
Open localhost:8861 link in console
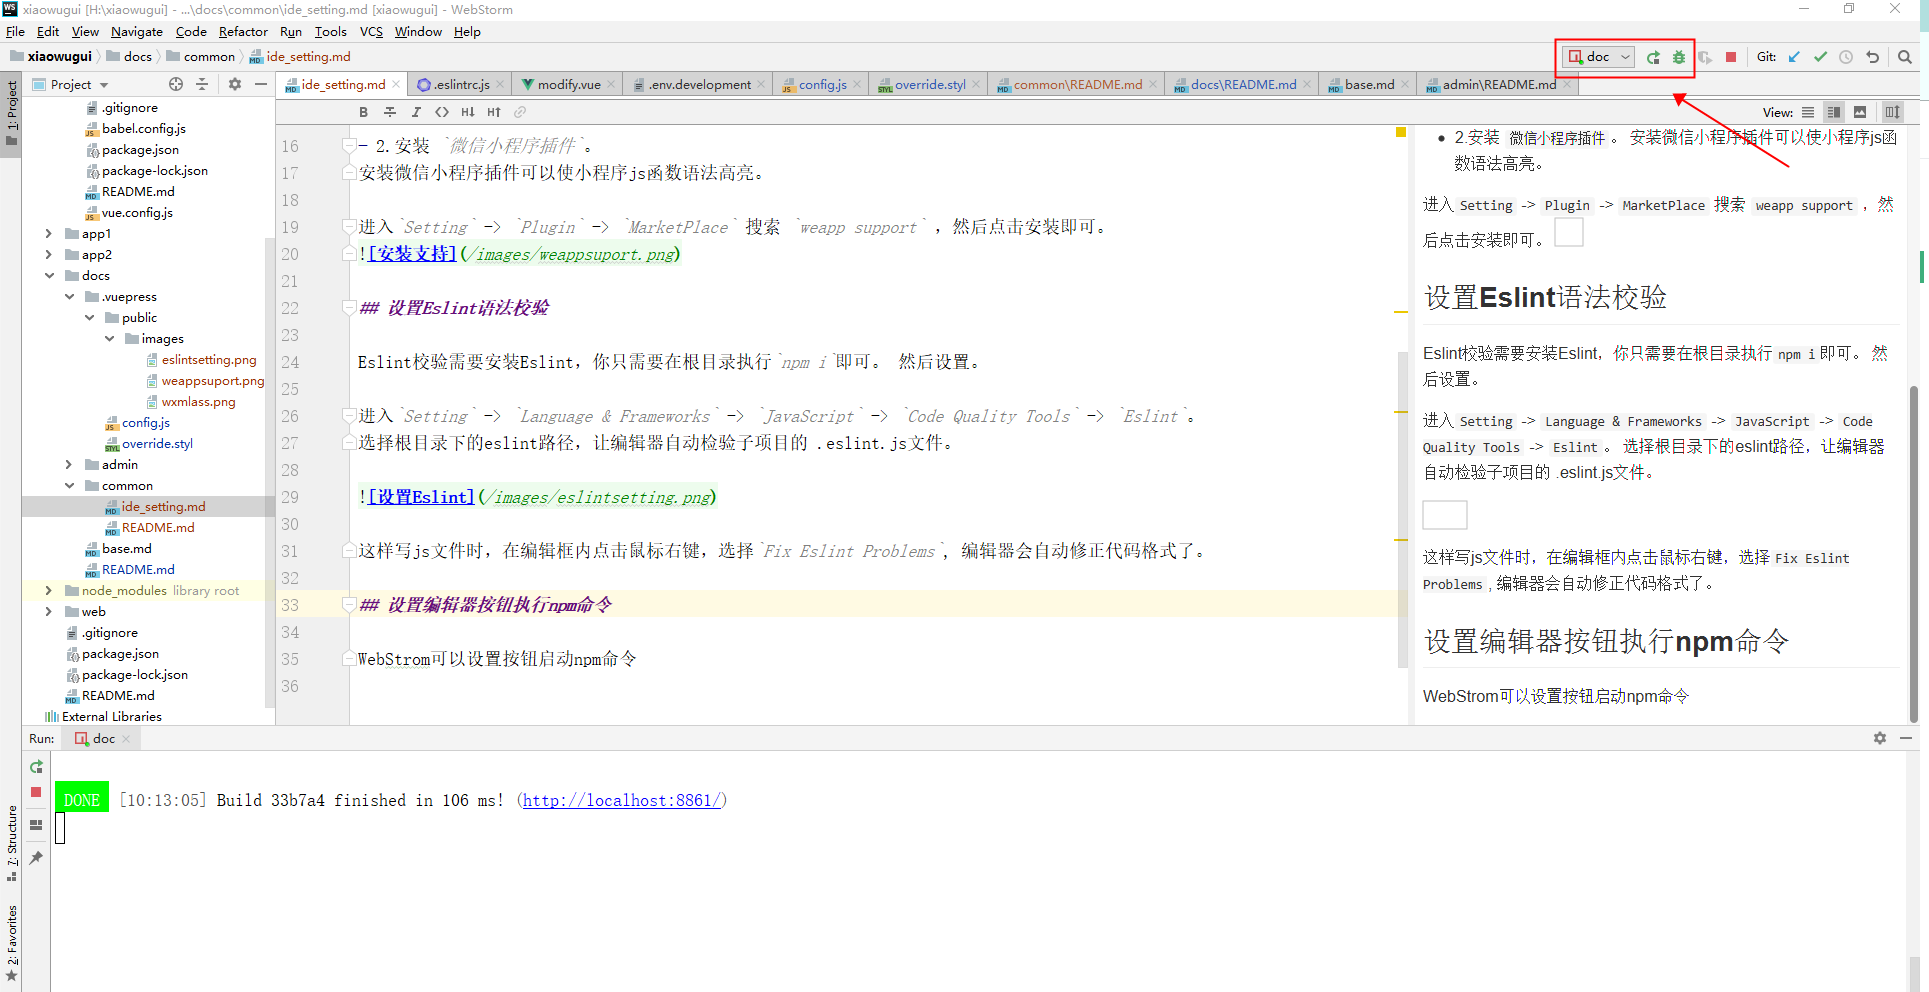[x=621, y=800]
